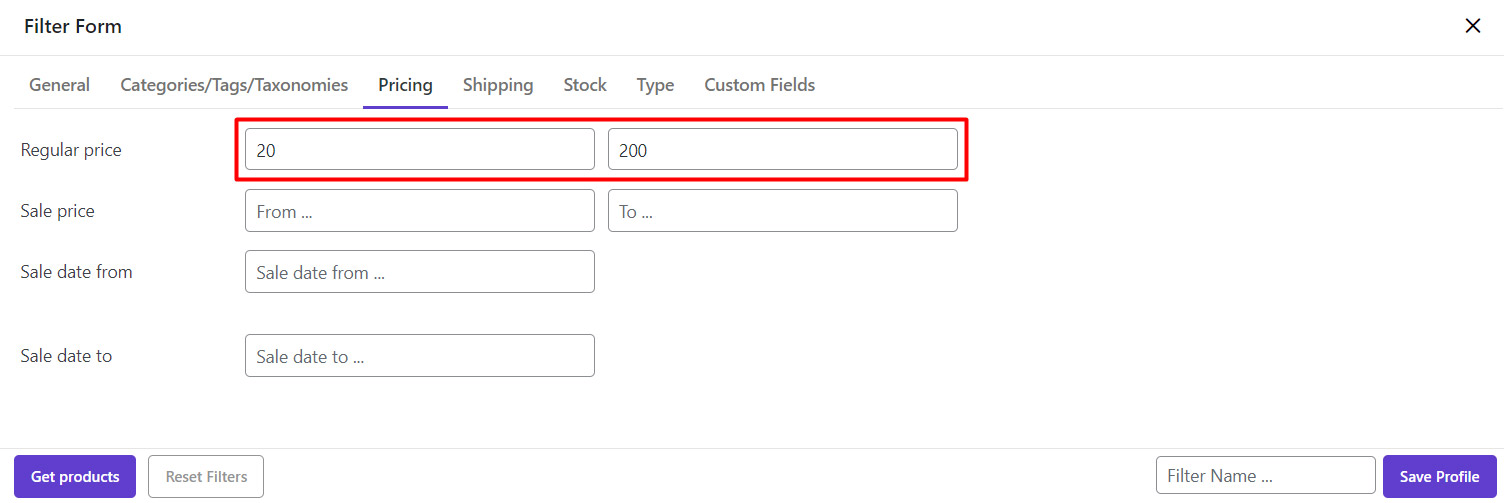Click the Save Profile button
The image size is (1504, 503).
click(x=1439, y=477)
